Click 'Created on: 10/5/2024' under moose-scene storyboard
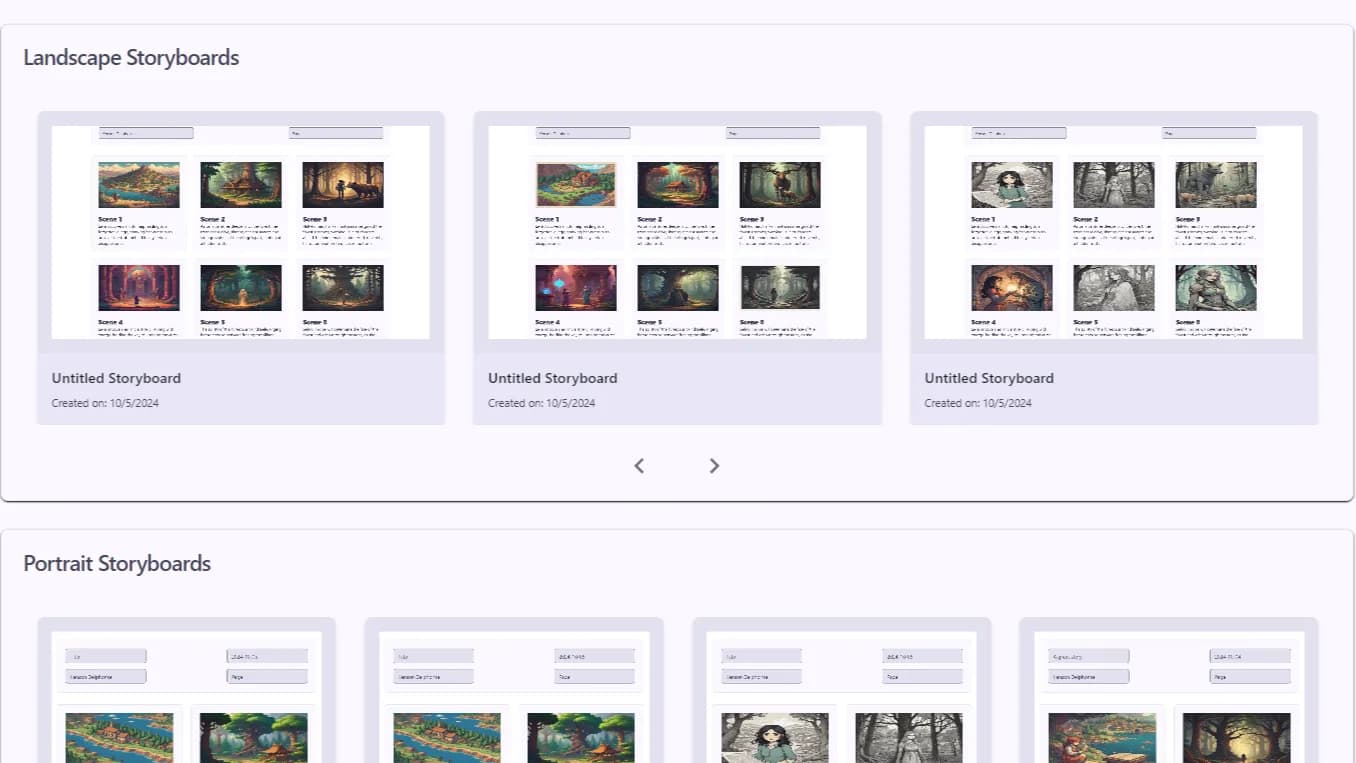 point(542,403)
